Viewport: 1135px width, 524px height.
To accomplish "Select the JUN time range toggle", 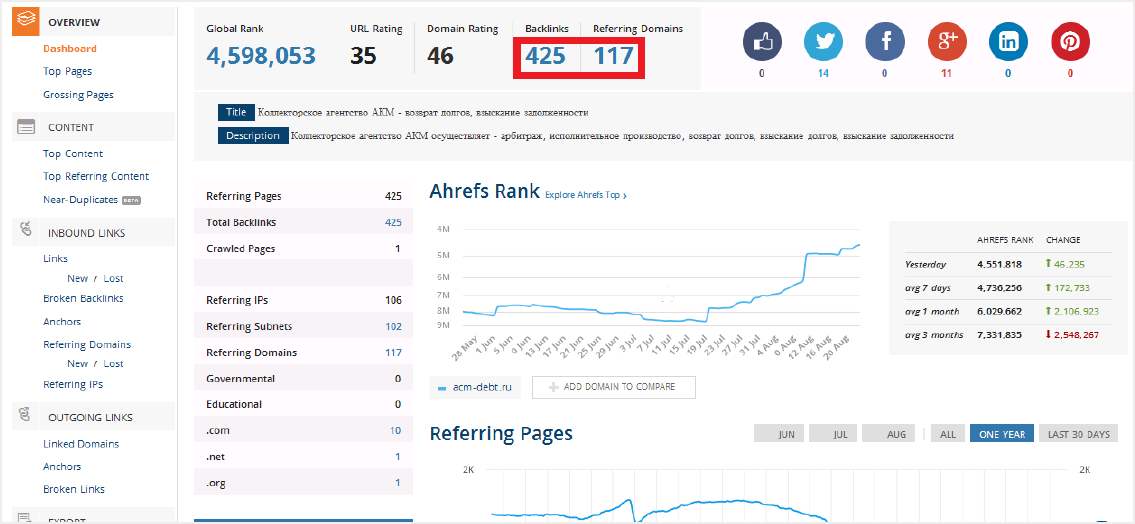I will click(x=786, y=434).
